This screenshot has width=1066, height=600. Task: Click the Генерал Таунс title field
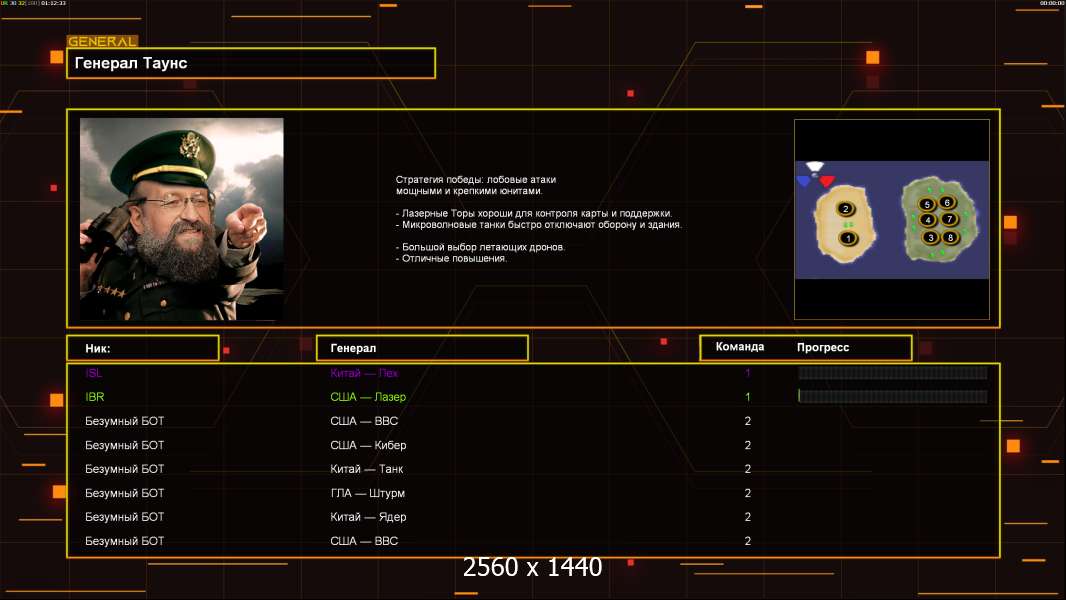[251, 63]
